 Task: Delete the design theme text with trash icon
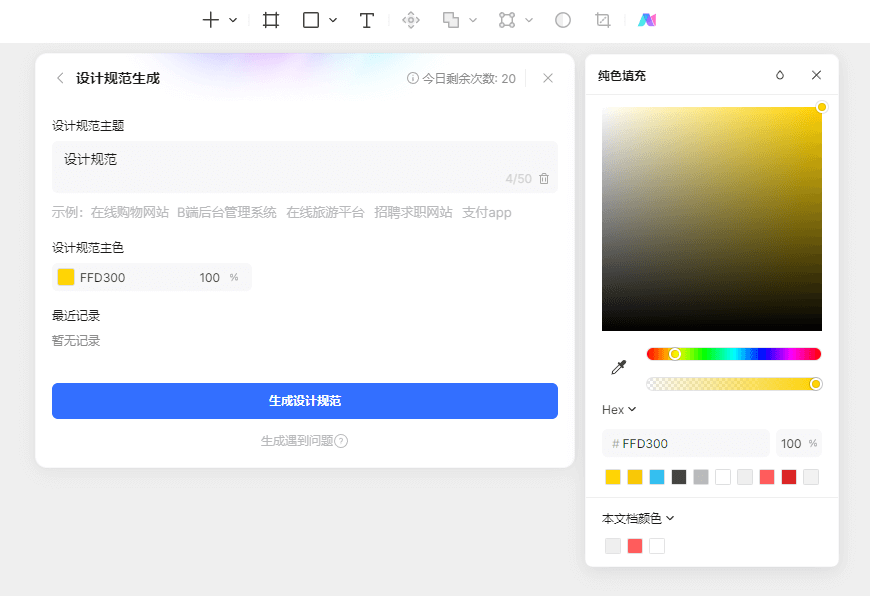click(x=544, y=179)
